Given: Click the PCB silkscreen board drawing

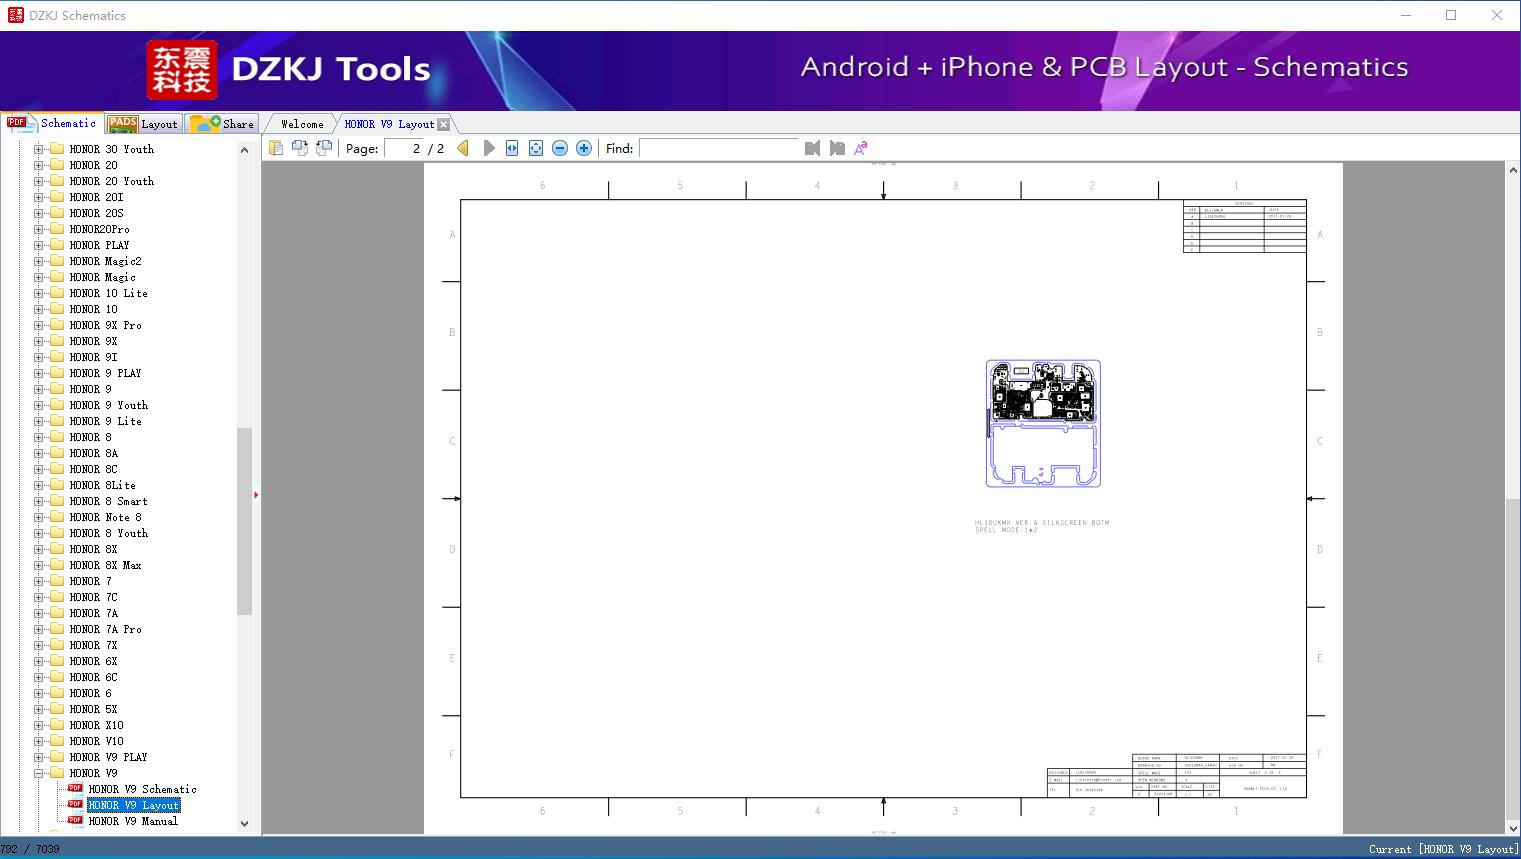Looking at the screenshot, I should (x=1043, y=424).
